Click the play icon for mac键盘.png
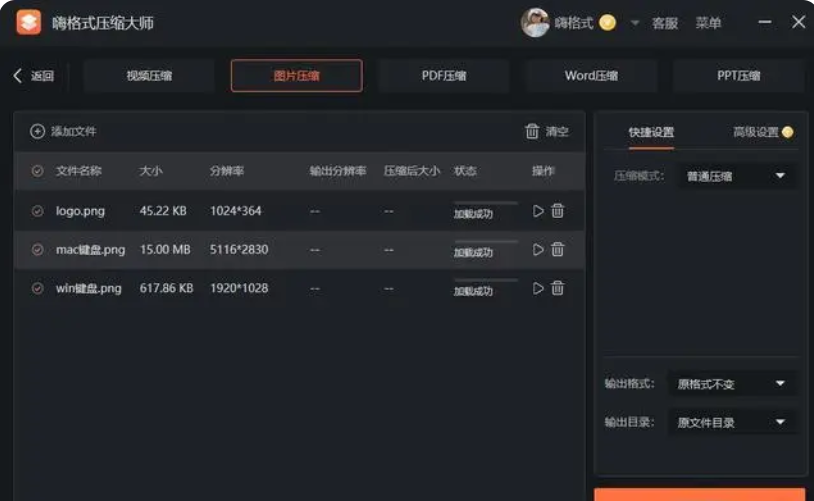Screen dimensions: 814x501 (538, 250)
